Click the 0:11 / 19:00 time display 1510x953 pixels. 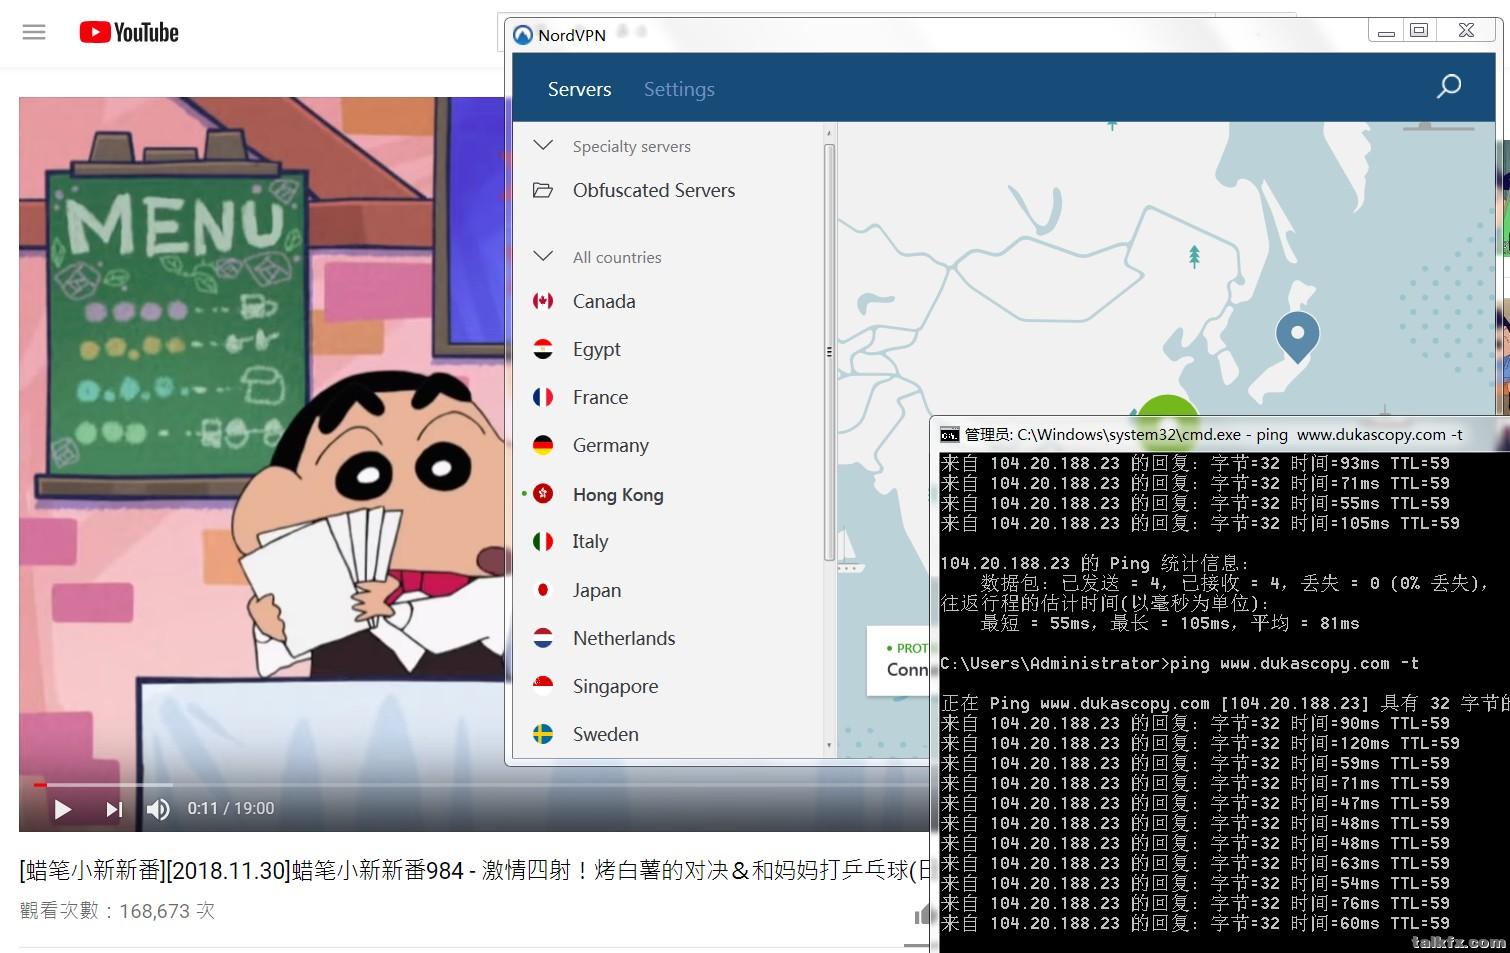[x=231, y=808]
